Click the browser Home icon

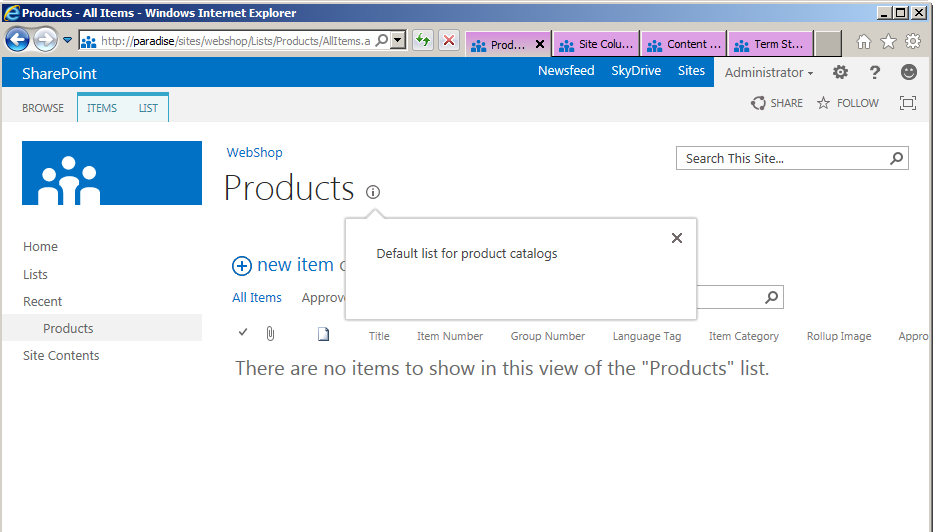[x=864, y=41]
